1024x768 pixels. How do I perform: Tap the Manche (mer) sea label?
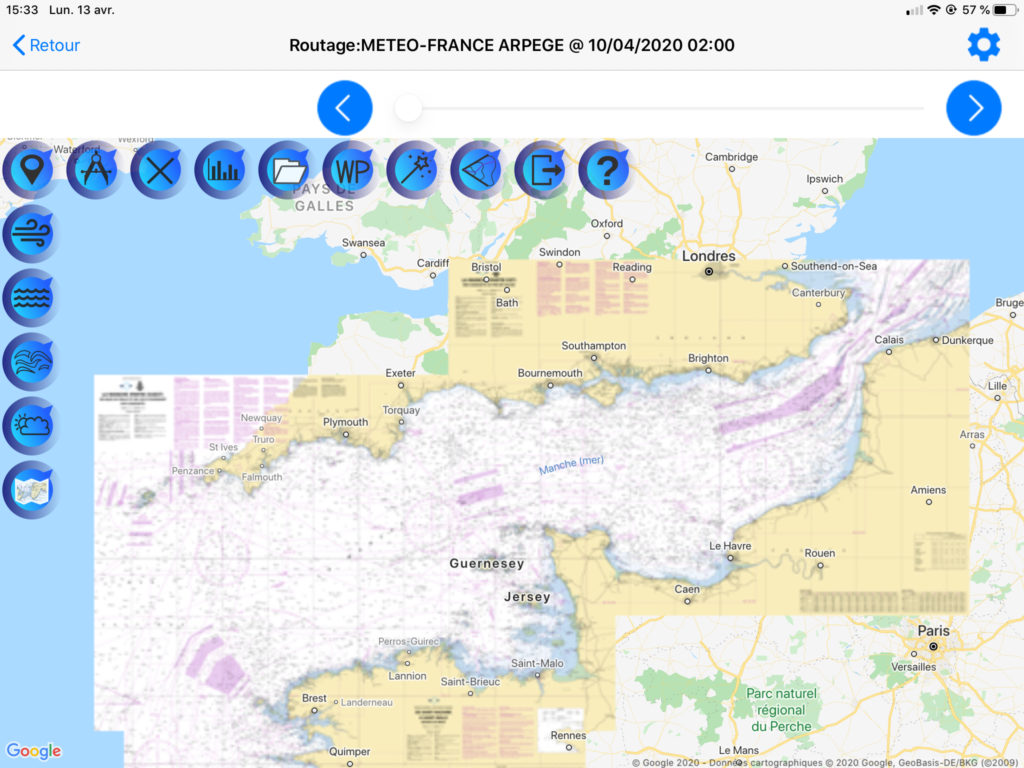coord(571,464)
